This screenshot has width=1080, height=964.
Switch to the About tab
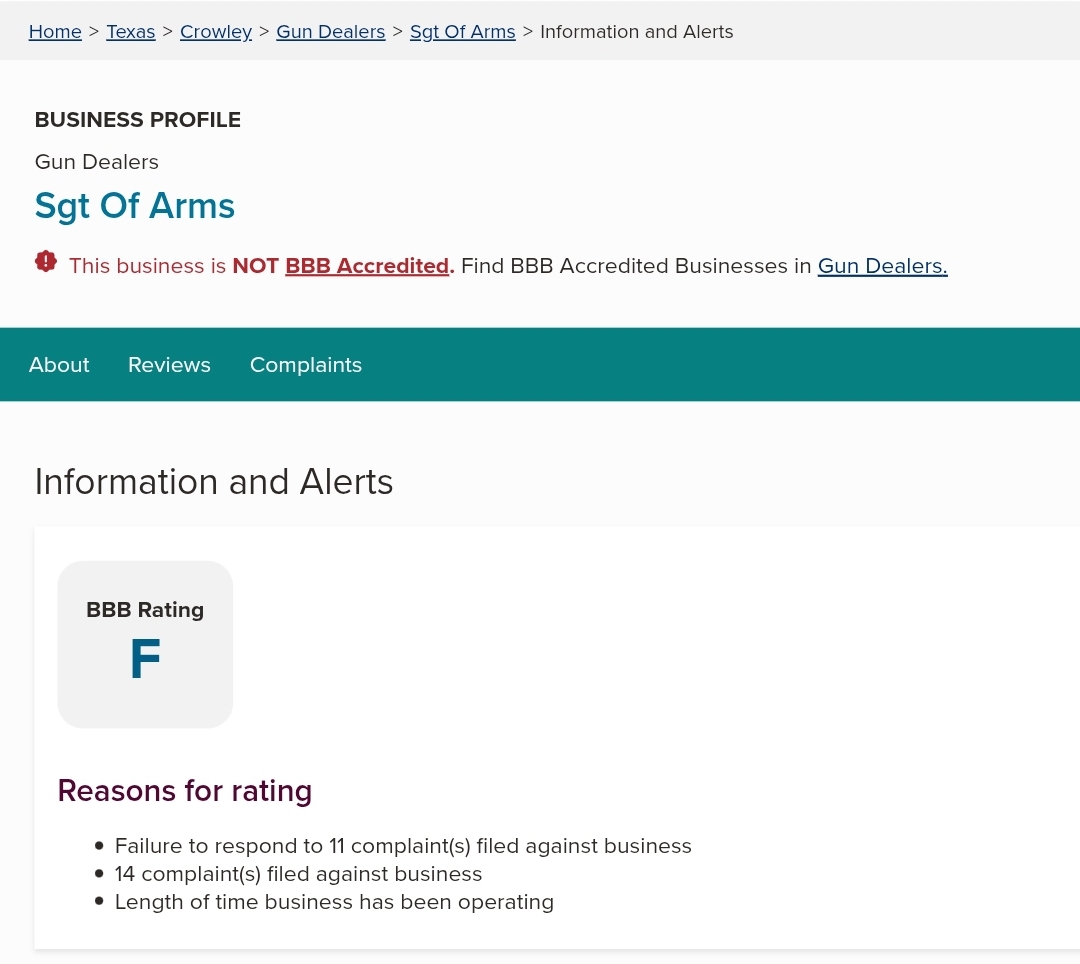tap(59, 364)
